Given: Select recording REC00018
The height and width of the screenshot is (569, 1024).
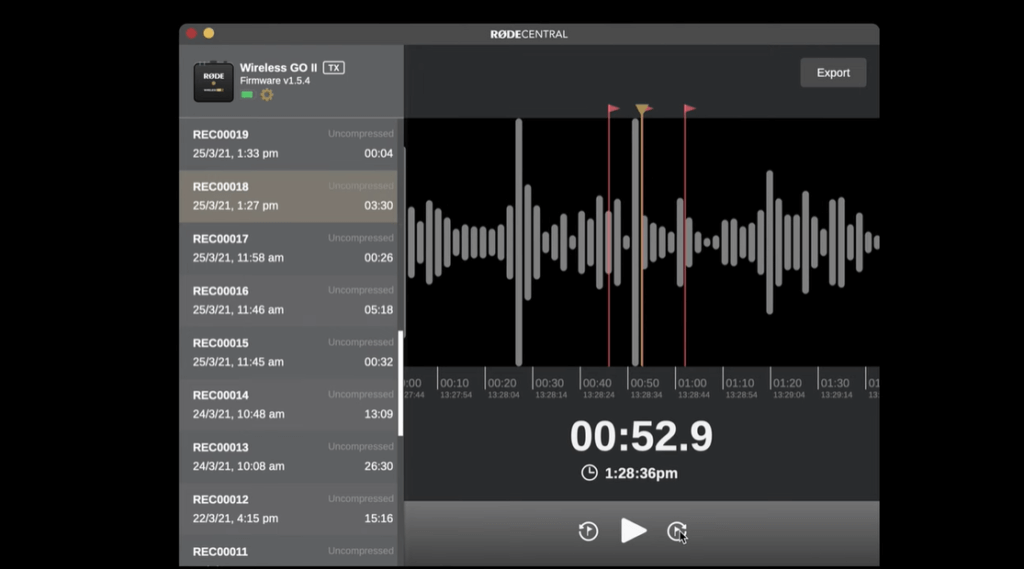Looking at the screenshot, I should pos(289,196).
